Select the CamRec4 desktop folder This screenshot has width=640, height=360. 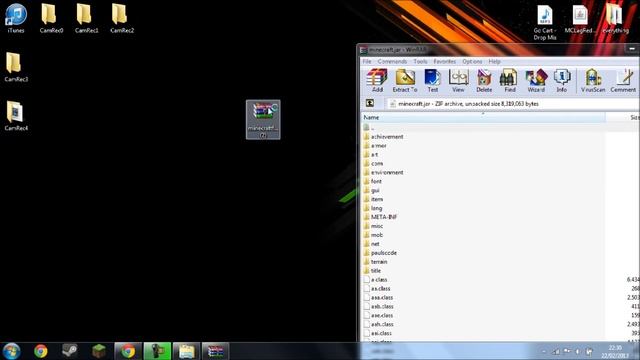[16, 116]
